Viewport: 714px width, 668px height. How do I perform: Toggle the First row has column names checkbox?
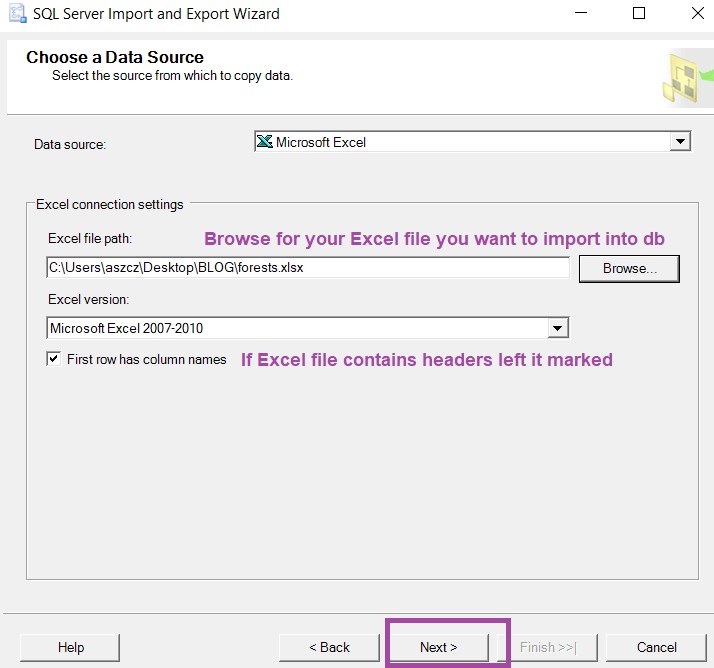(x=54, y=359)
